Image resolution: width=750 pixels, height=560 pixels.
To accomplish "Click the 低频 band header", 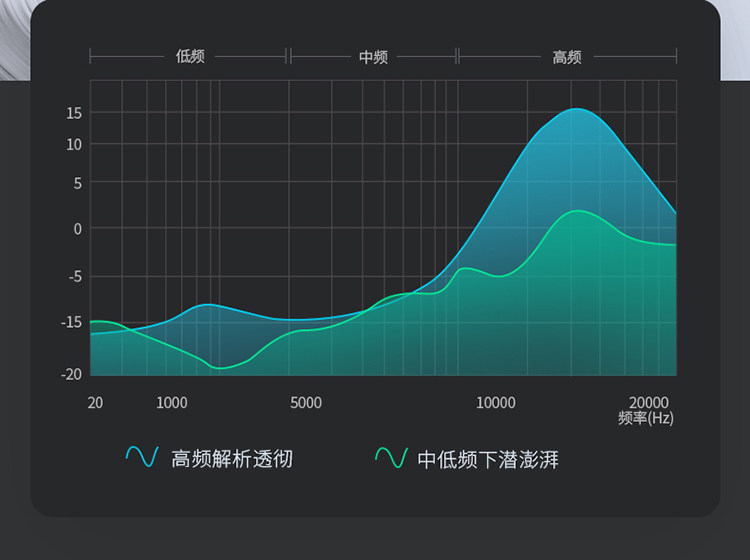I will pyautogui.click(x=190, y=56).
